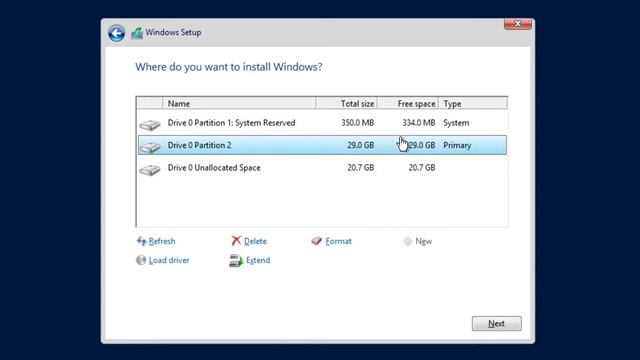The height and width of the screenshot is (360, 640).
Task: Sort by the Name column header
Action: (x=239, y=103)
